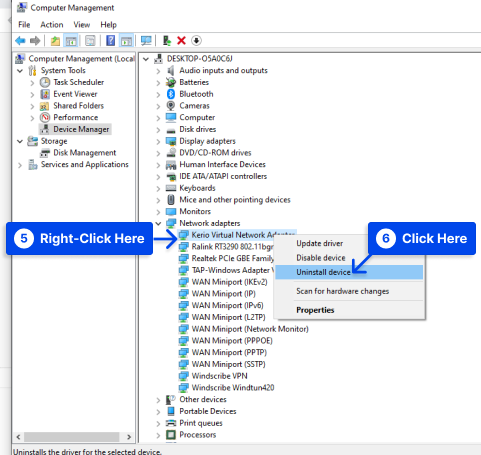Collapse the Storage tree node

click(20, 141)
